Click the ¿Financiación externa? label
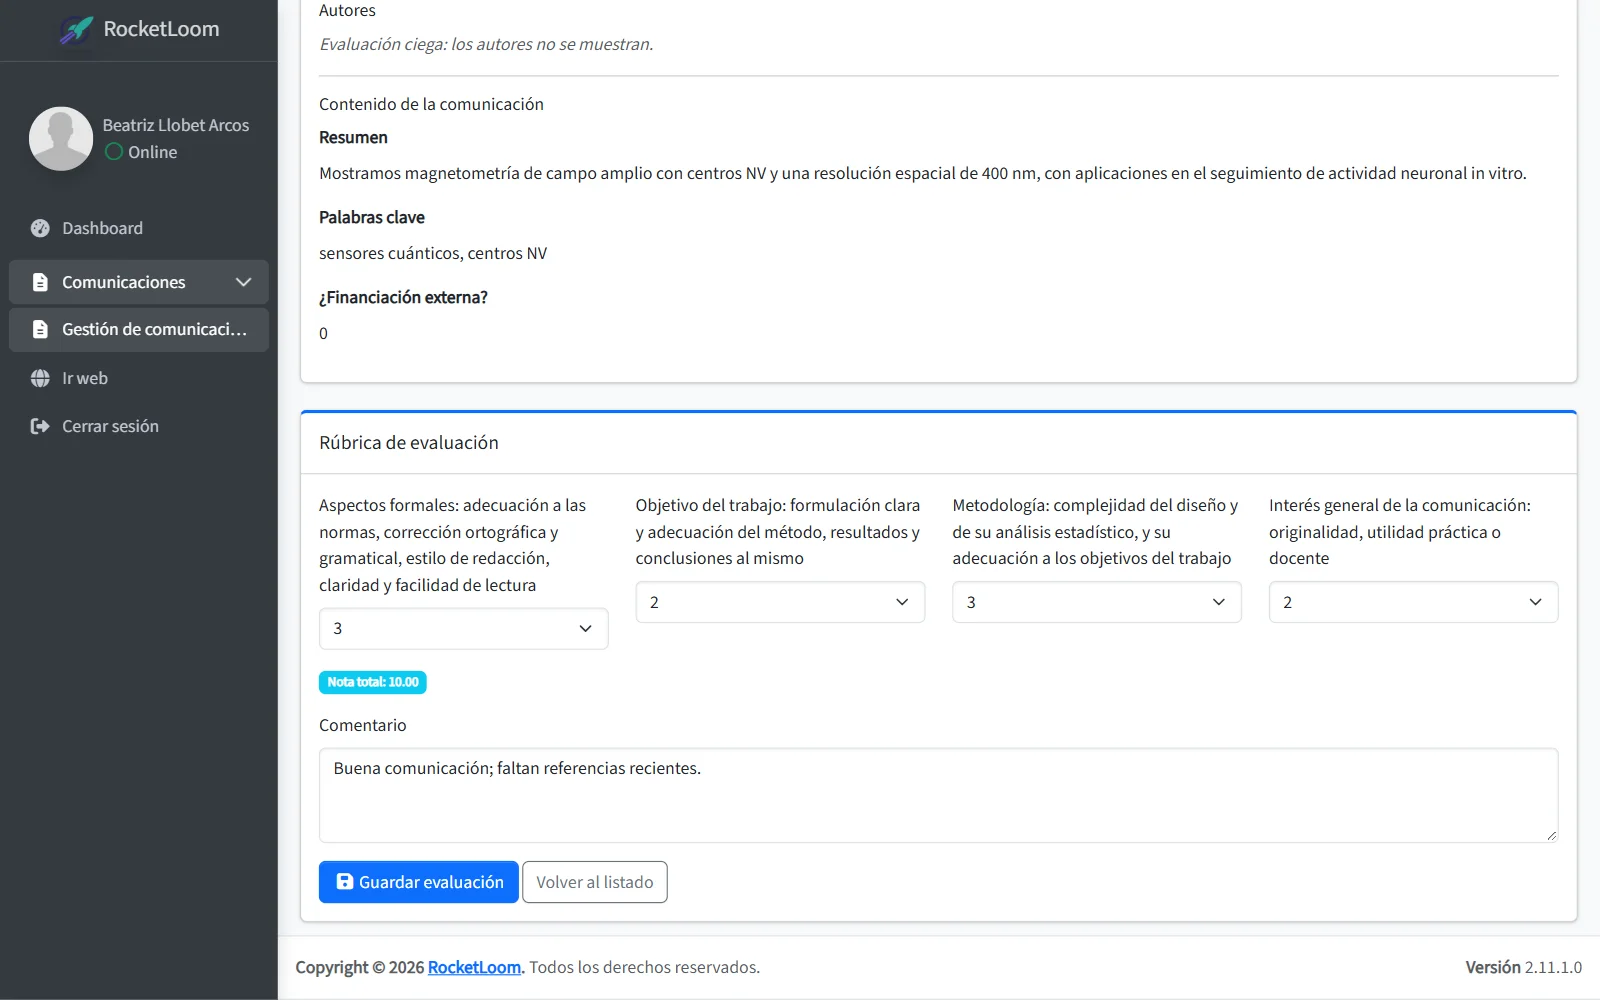Viewport: 1600px width, 1000px height. coord(403,297)
